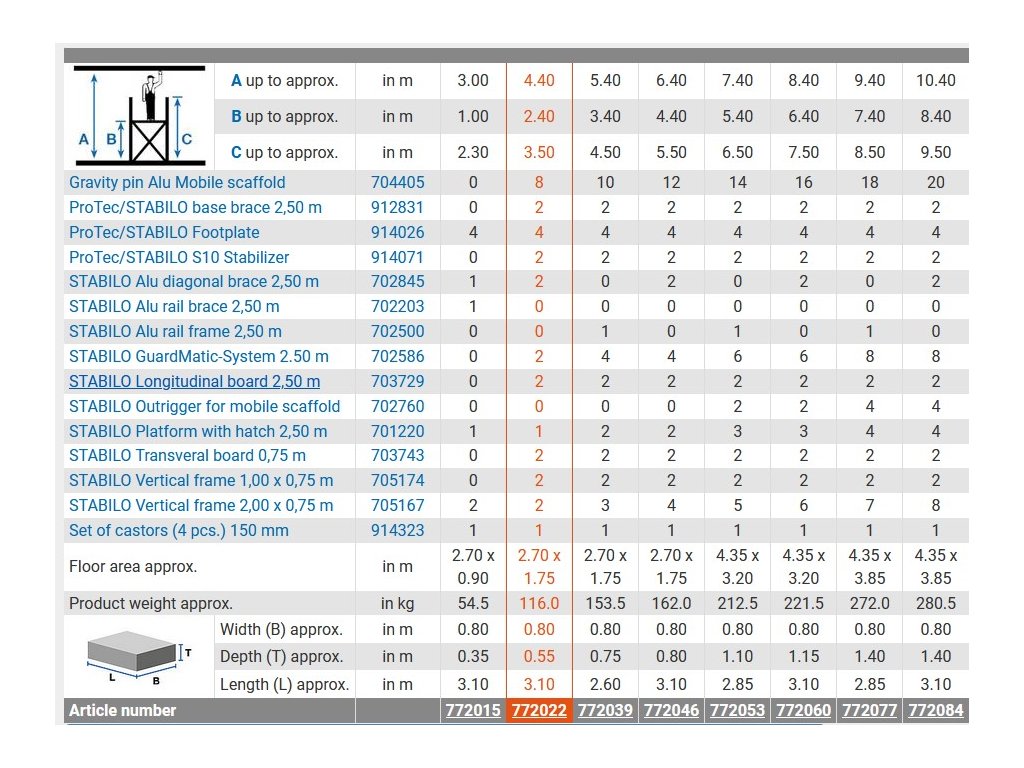
Task: Click the package dimensions box illustration
Action: tap(139, 658)
